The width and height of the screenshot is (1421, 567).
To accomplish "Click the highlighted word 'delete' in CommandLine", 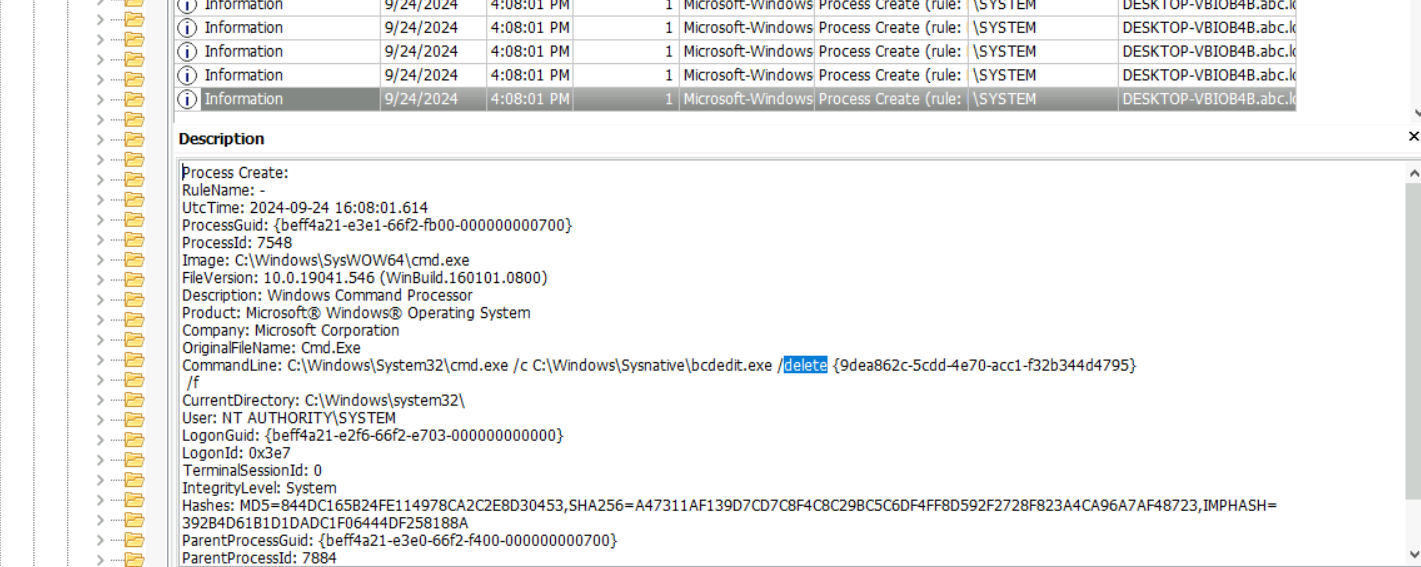I will tap(805, 365).
